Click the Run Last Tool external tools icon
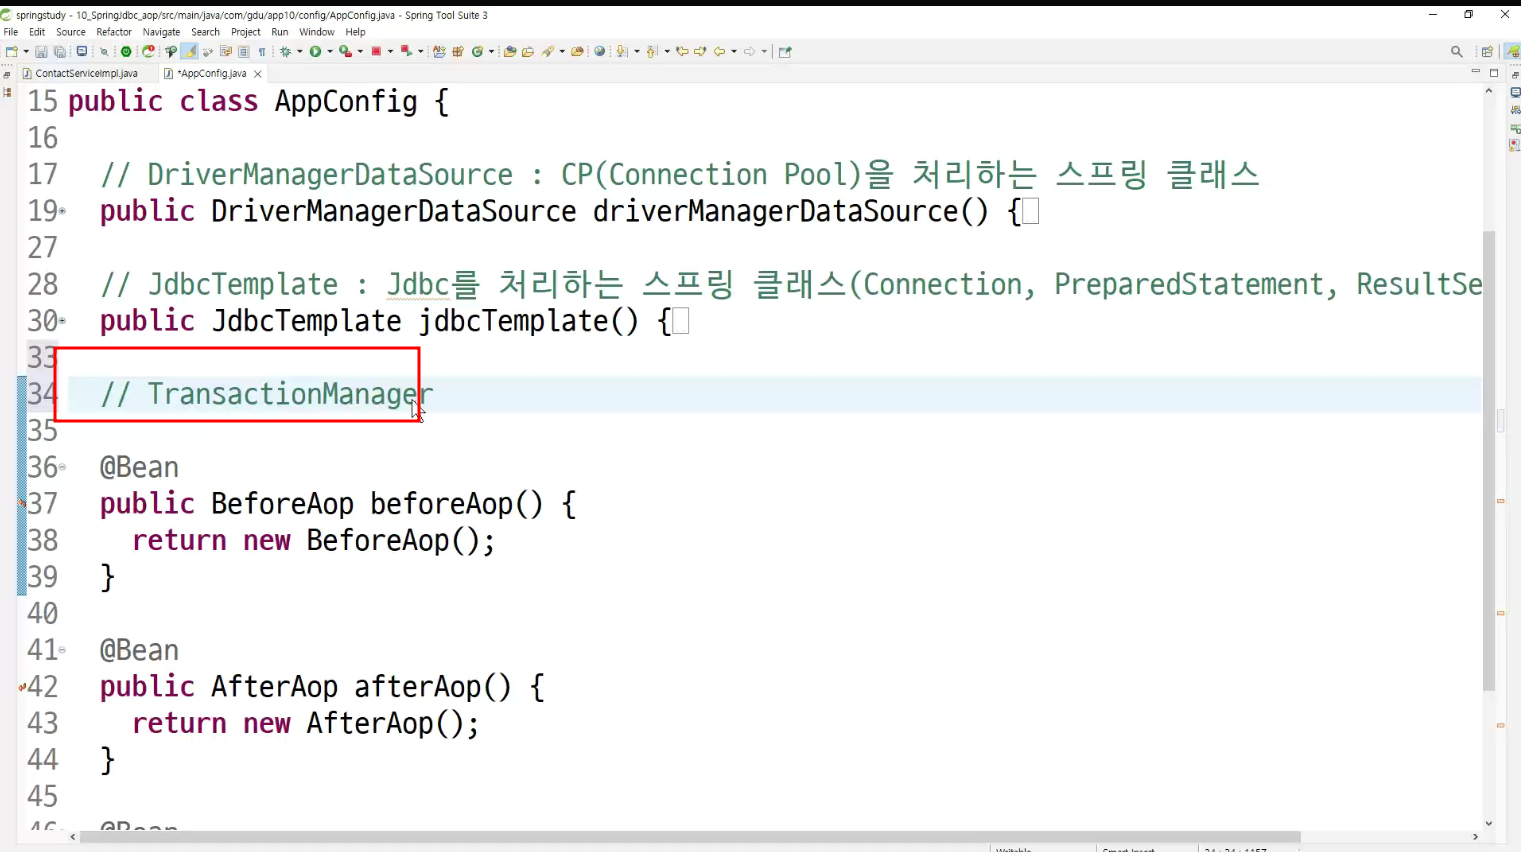The width and height of the screenshot is (1521, 852). coord(345,51)
